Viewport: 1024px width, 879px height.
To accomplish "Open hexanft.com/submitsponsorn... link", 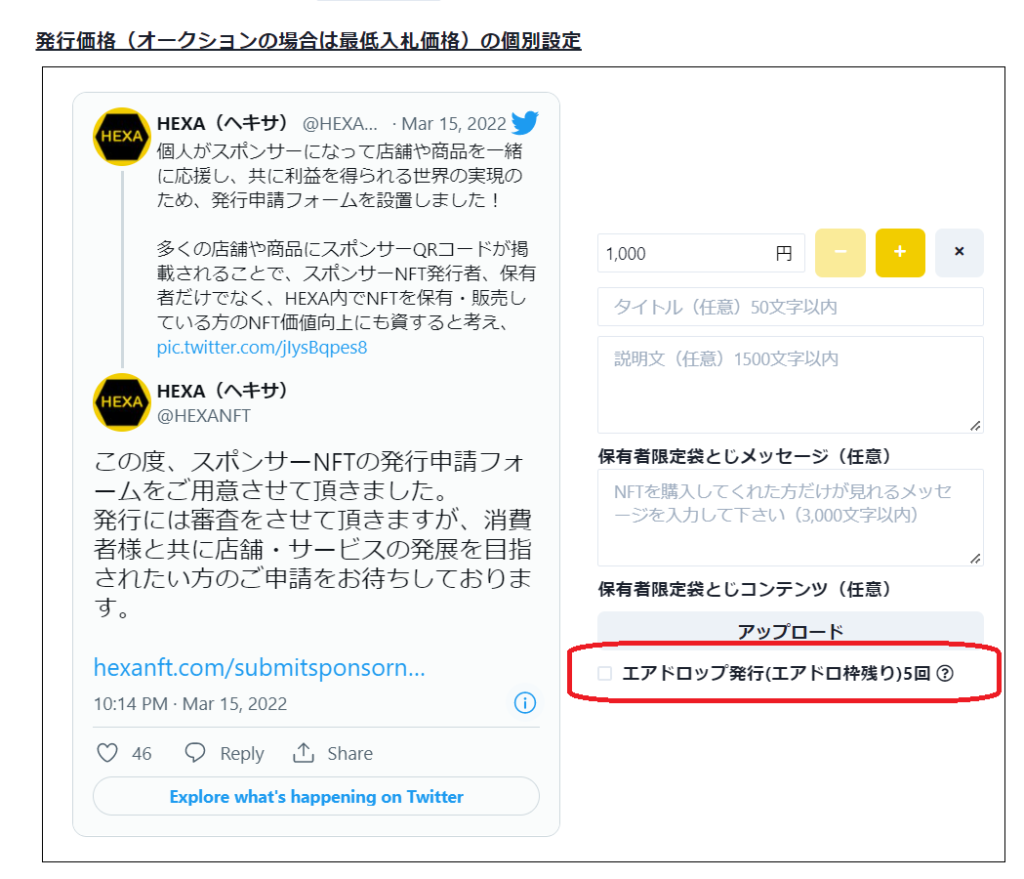I will pos(259,667).
